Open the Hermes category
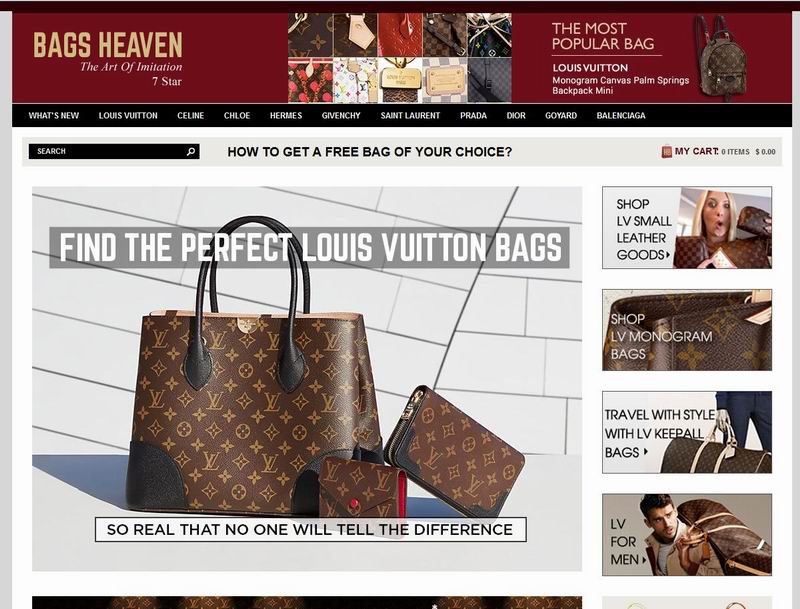Image resolution: width=800 pixels, height=609 pixels. click(x=286, y=116)
